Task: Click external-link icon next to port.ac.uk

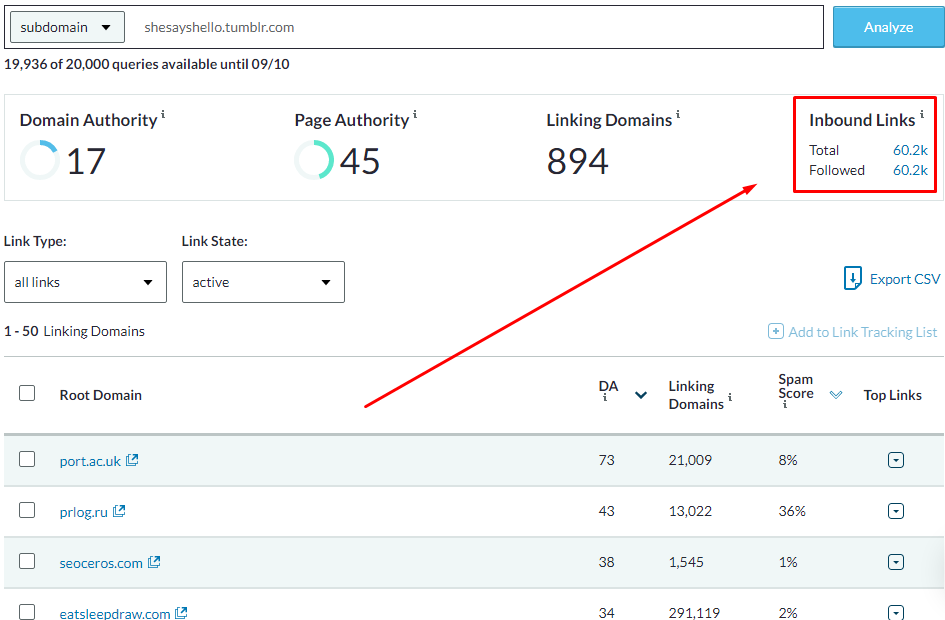Action: (132, 460)
